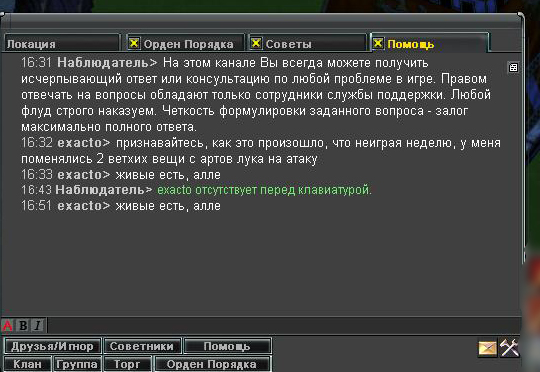Open the Торг trade channel
This screenshot has height=372, width=540.
[127, 364]
